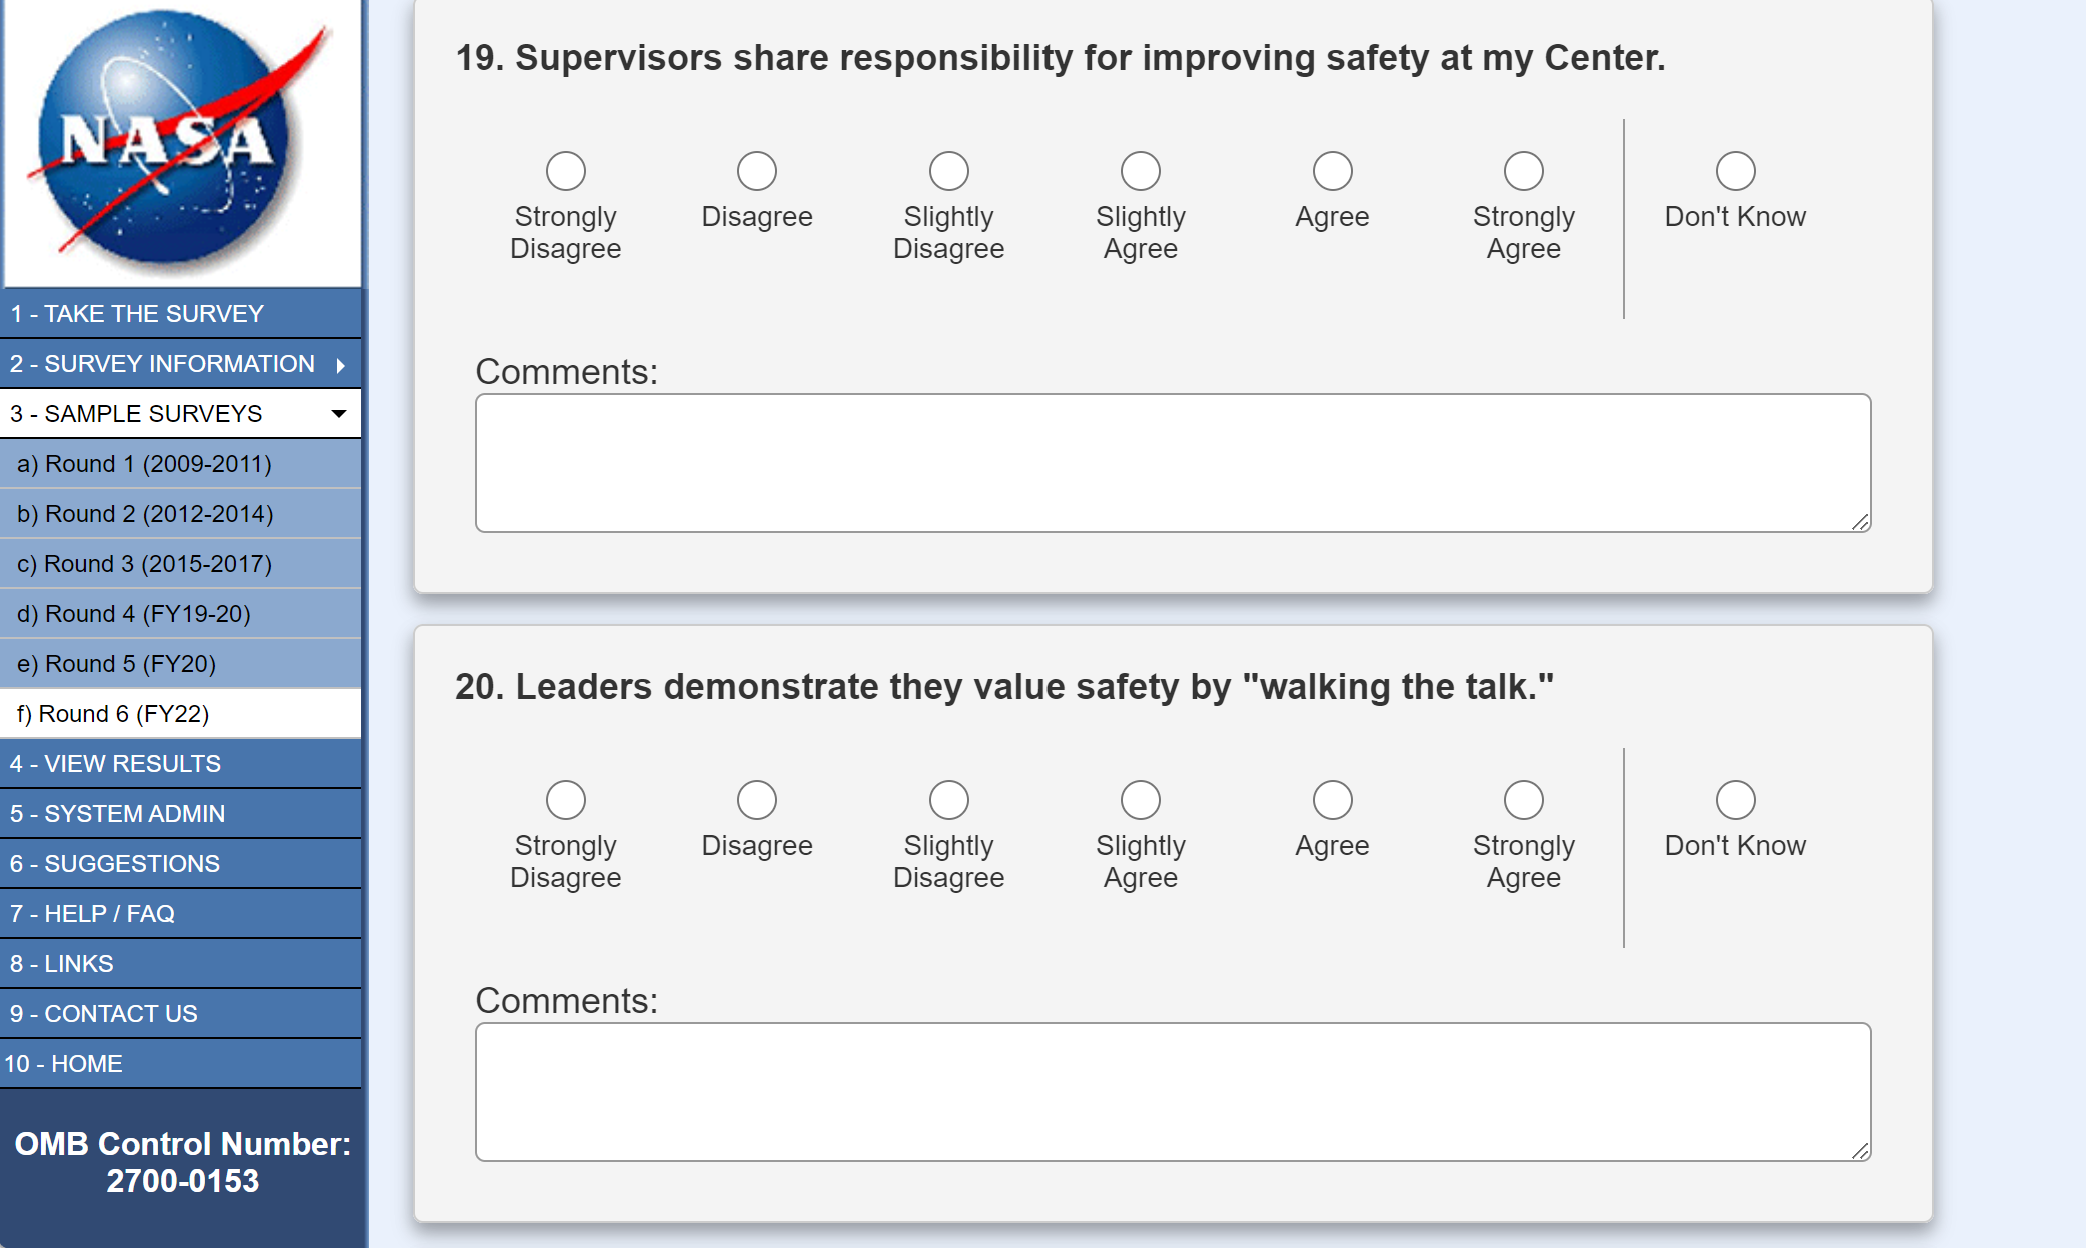Collapse the Sample Surveys dropdown arrow
The height and width of the screenshot is (1248, 2086).
coord(339,414)
